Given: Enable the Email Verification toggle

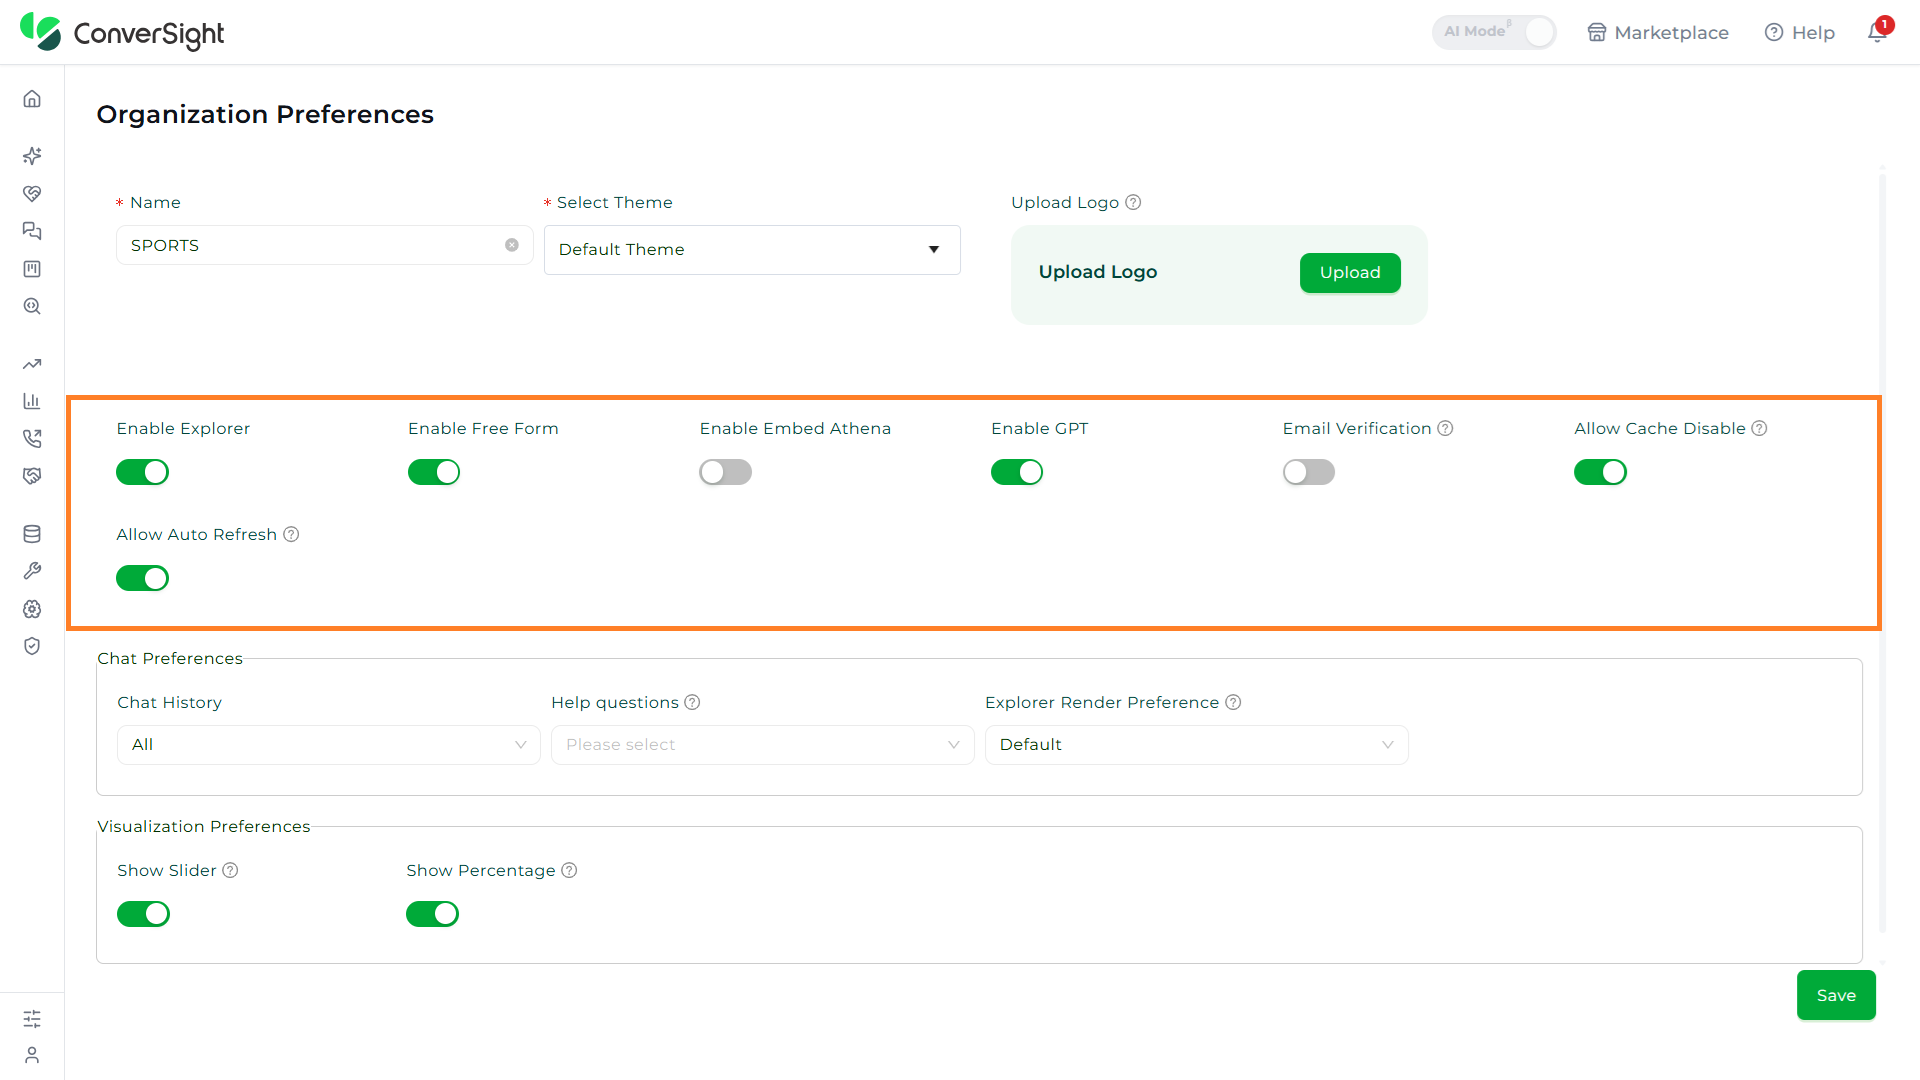Looking at the screenshot, I should [x=1309, y=472].
